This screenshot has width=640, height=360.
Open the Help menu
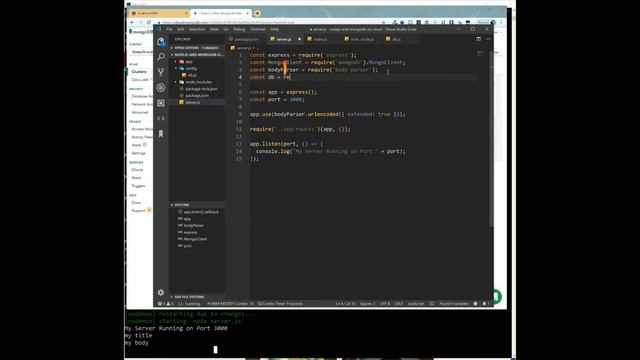pos(274,29)
